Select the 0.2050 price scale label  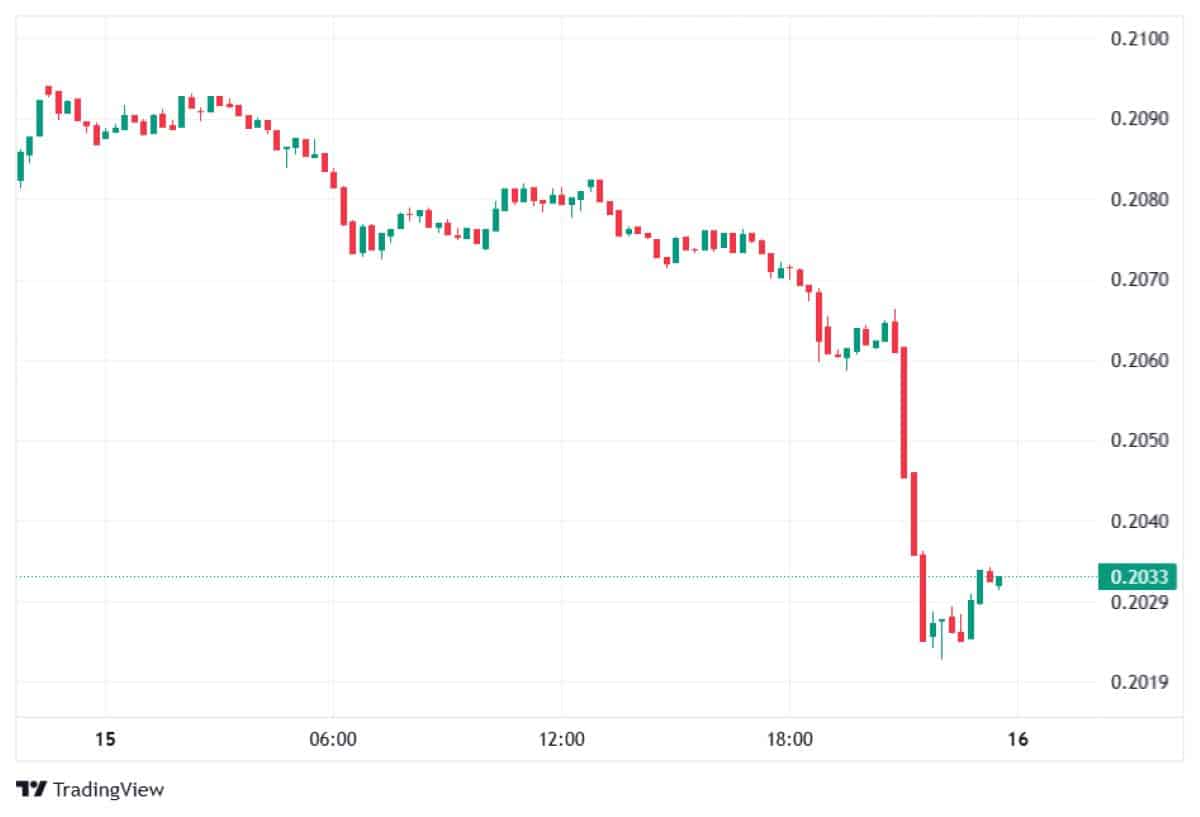pos(1139,440)
